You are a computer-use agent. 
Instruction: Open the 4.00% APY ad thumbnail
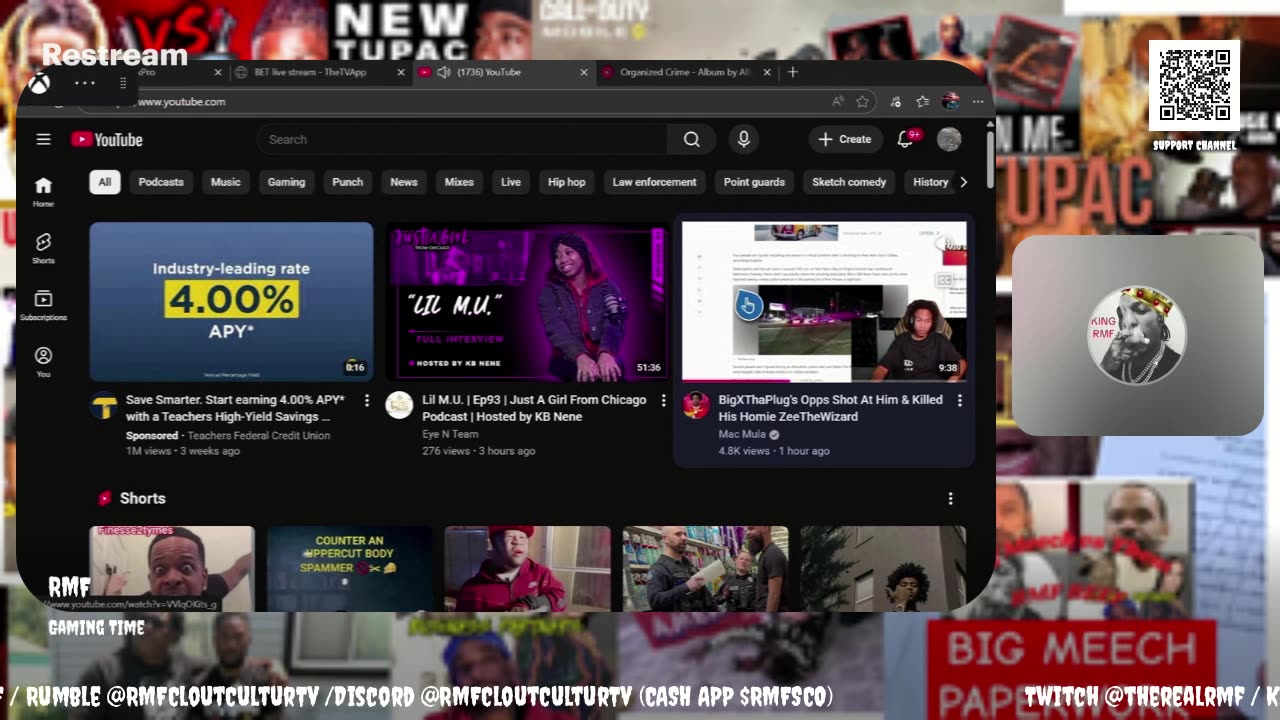[231, 302]
